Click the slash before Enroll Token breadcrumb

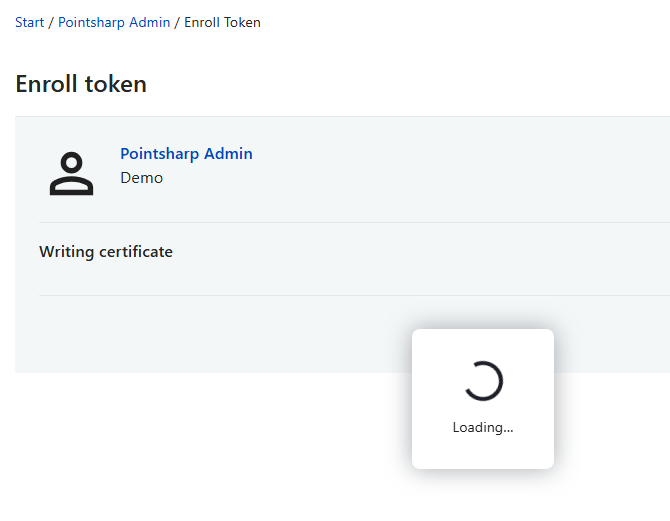(x=177, y=22)
